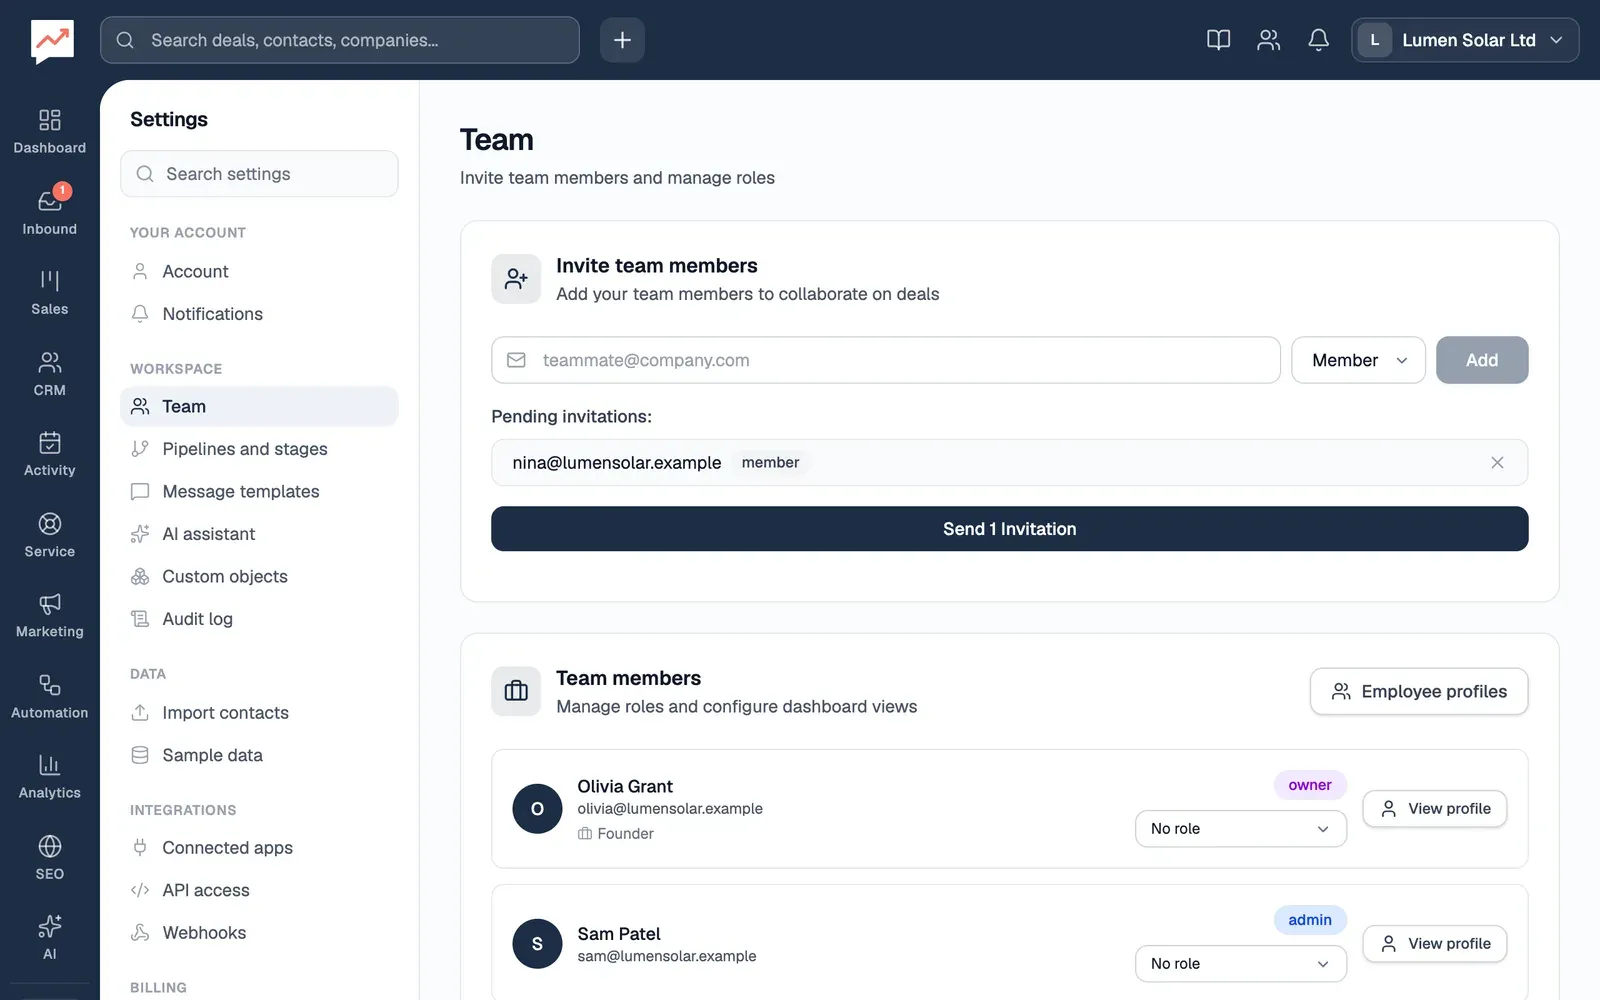1600x1000 pixels.
Task: Open the Member role dropdown for invites
Action: pos(1358,360)
